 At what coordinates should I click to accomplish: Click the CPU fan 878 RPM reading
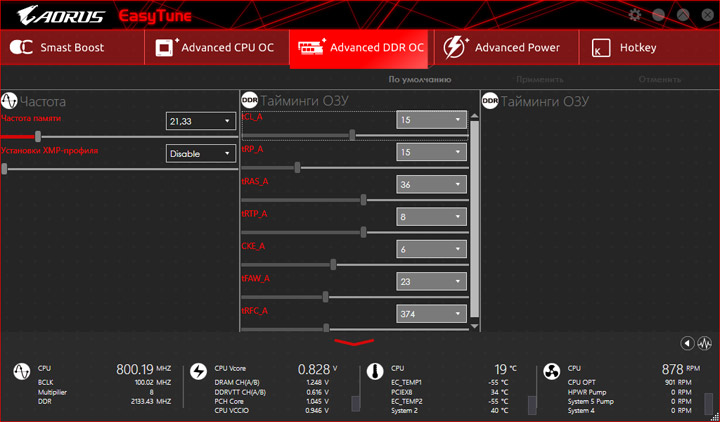pos(681,369)
